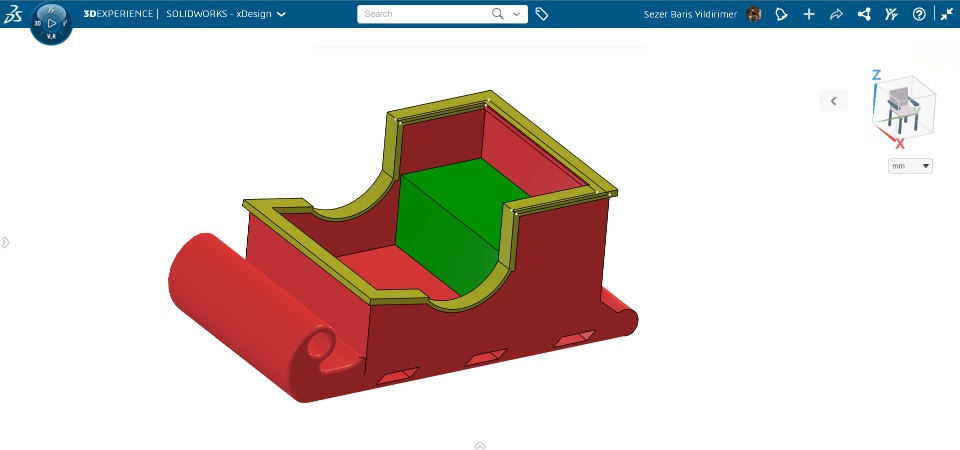Collapse the view panel with left chevron
This screenshot has height=450, width=960.
pyautogui.click(x=833, y=101)
